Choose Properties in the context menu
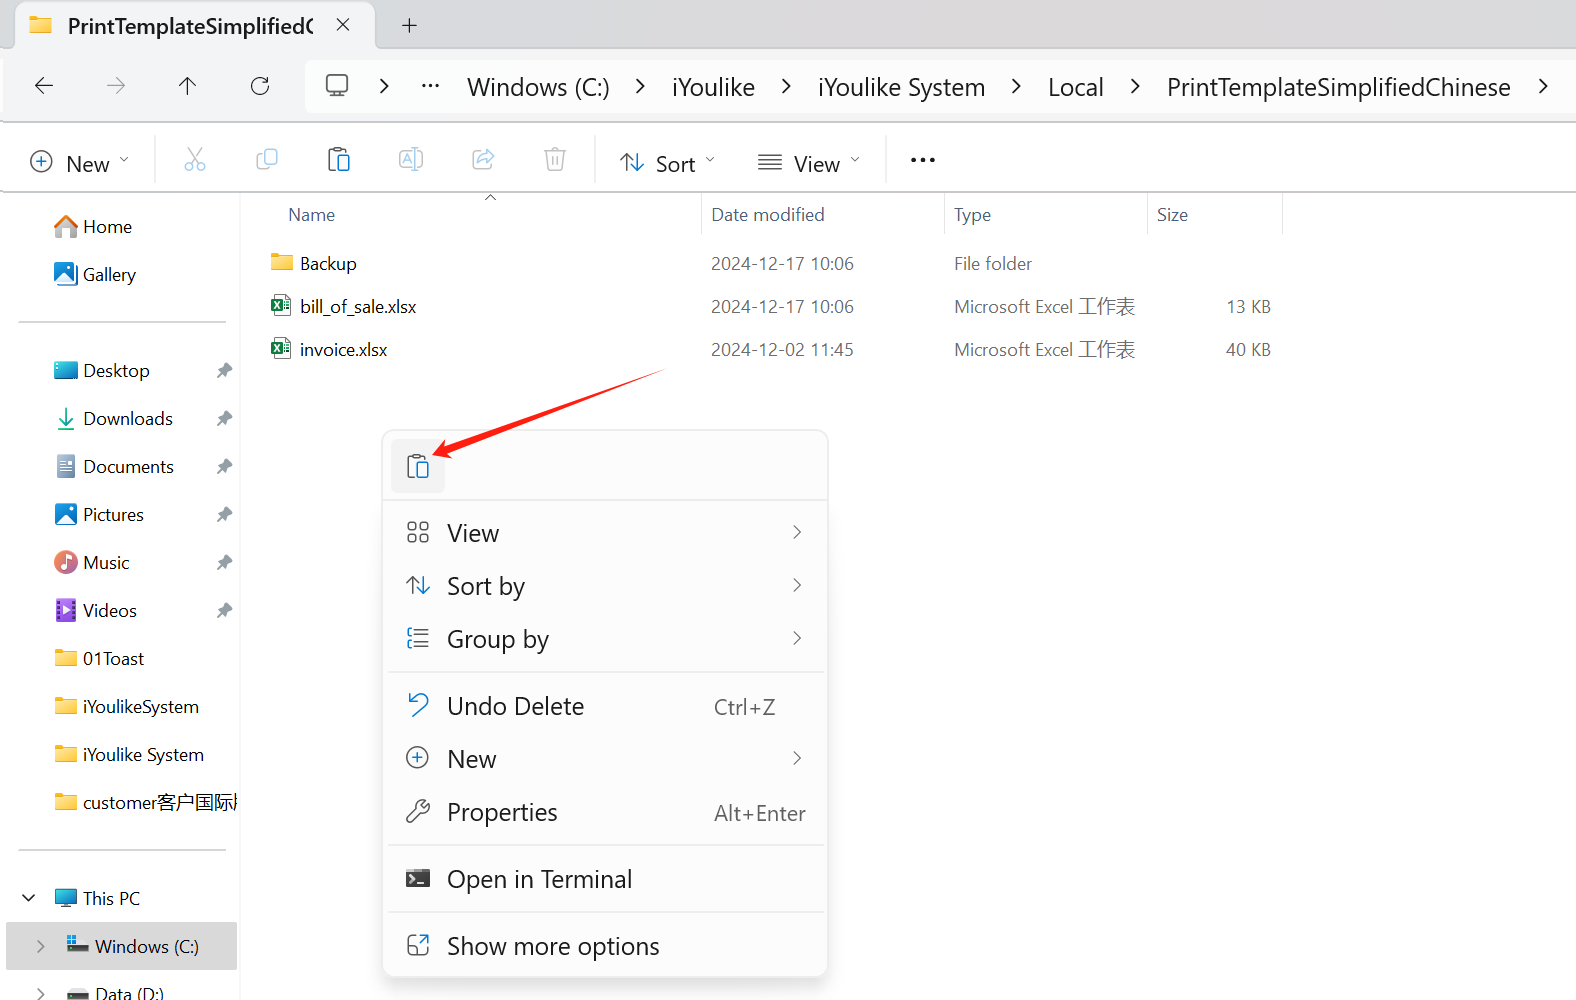Screen dimensions: 1576x1000 (502, 812)
